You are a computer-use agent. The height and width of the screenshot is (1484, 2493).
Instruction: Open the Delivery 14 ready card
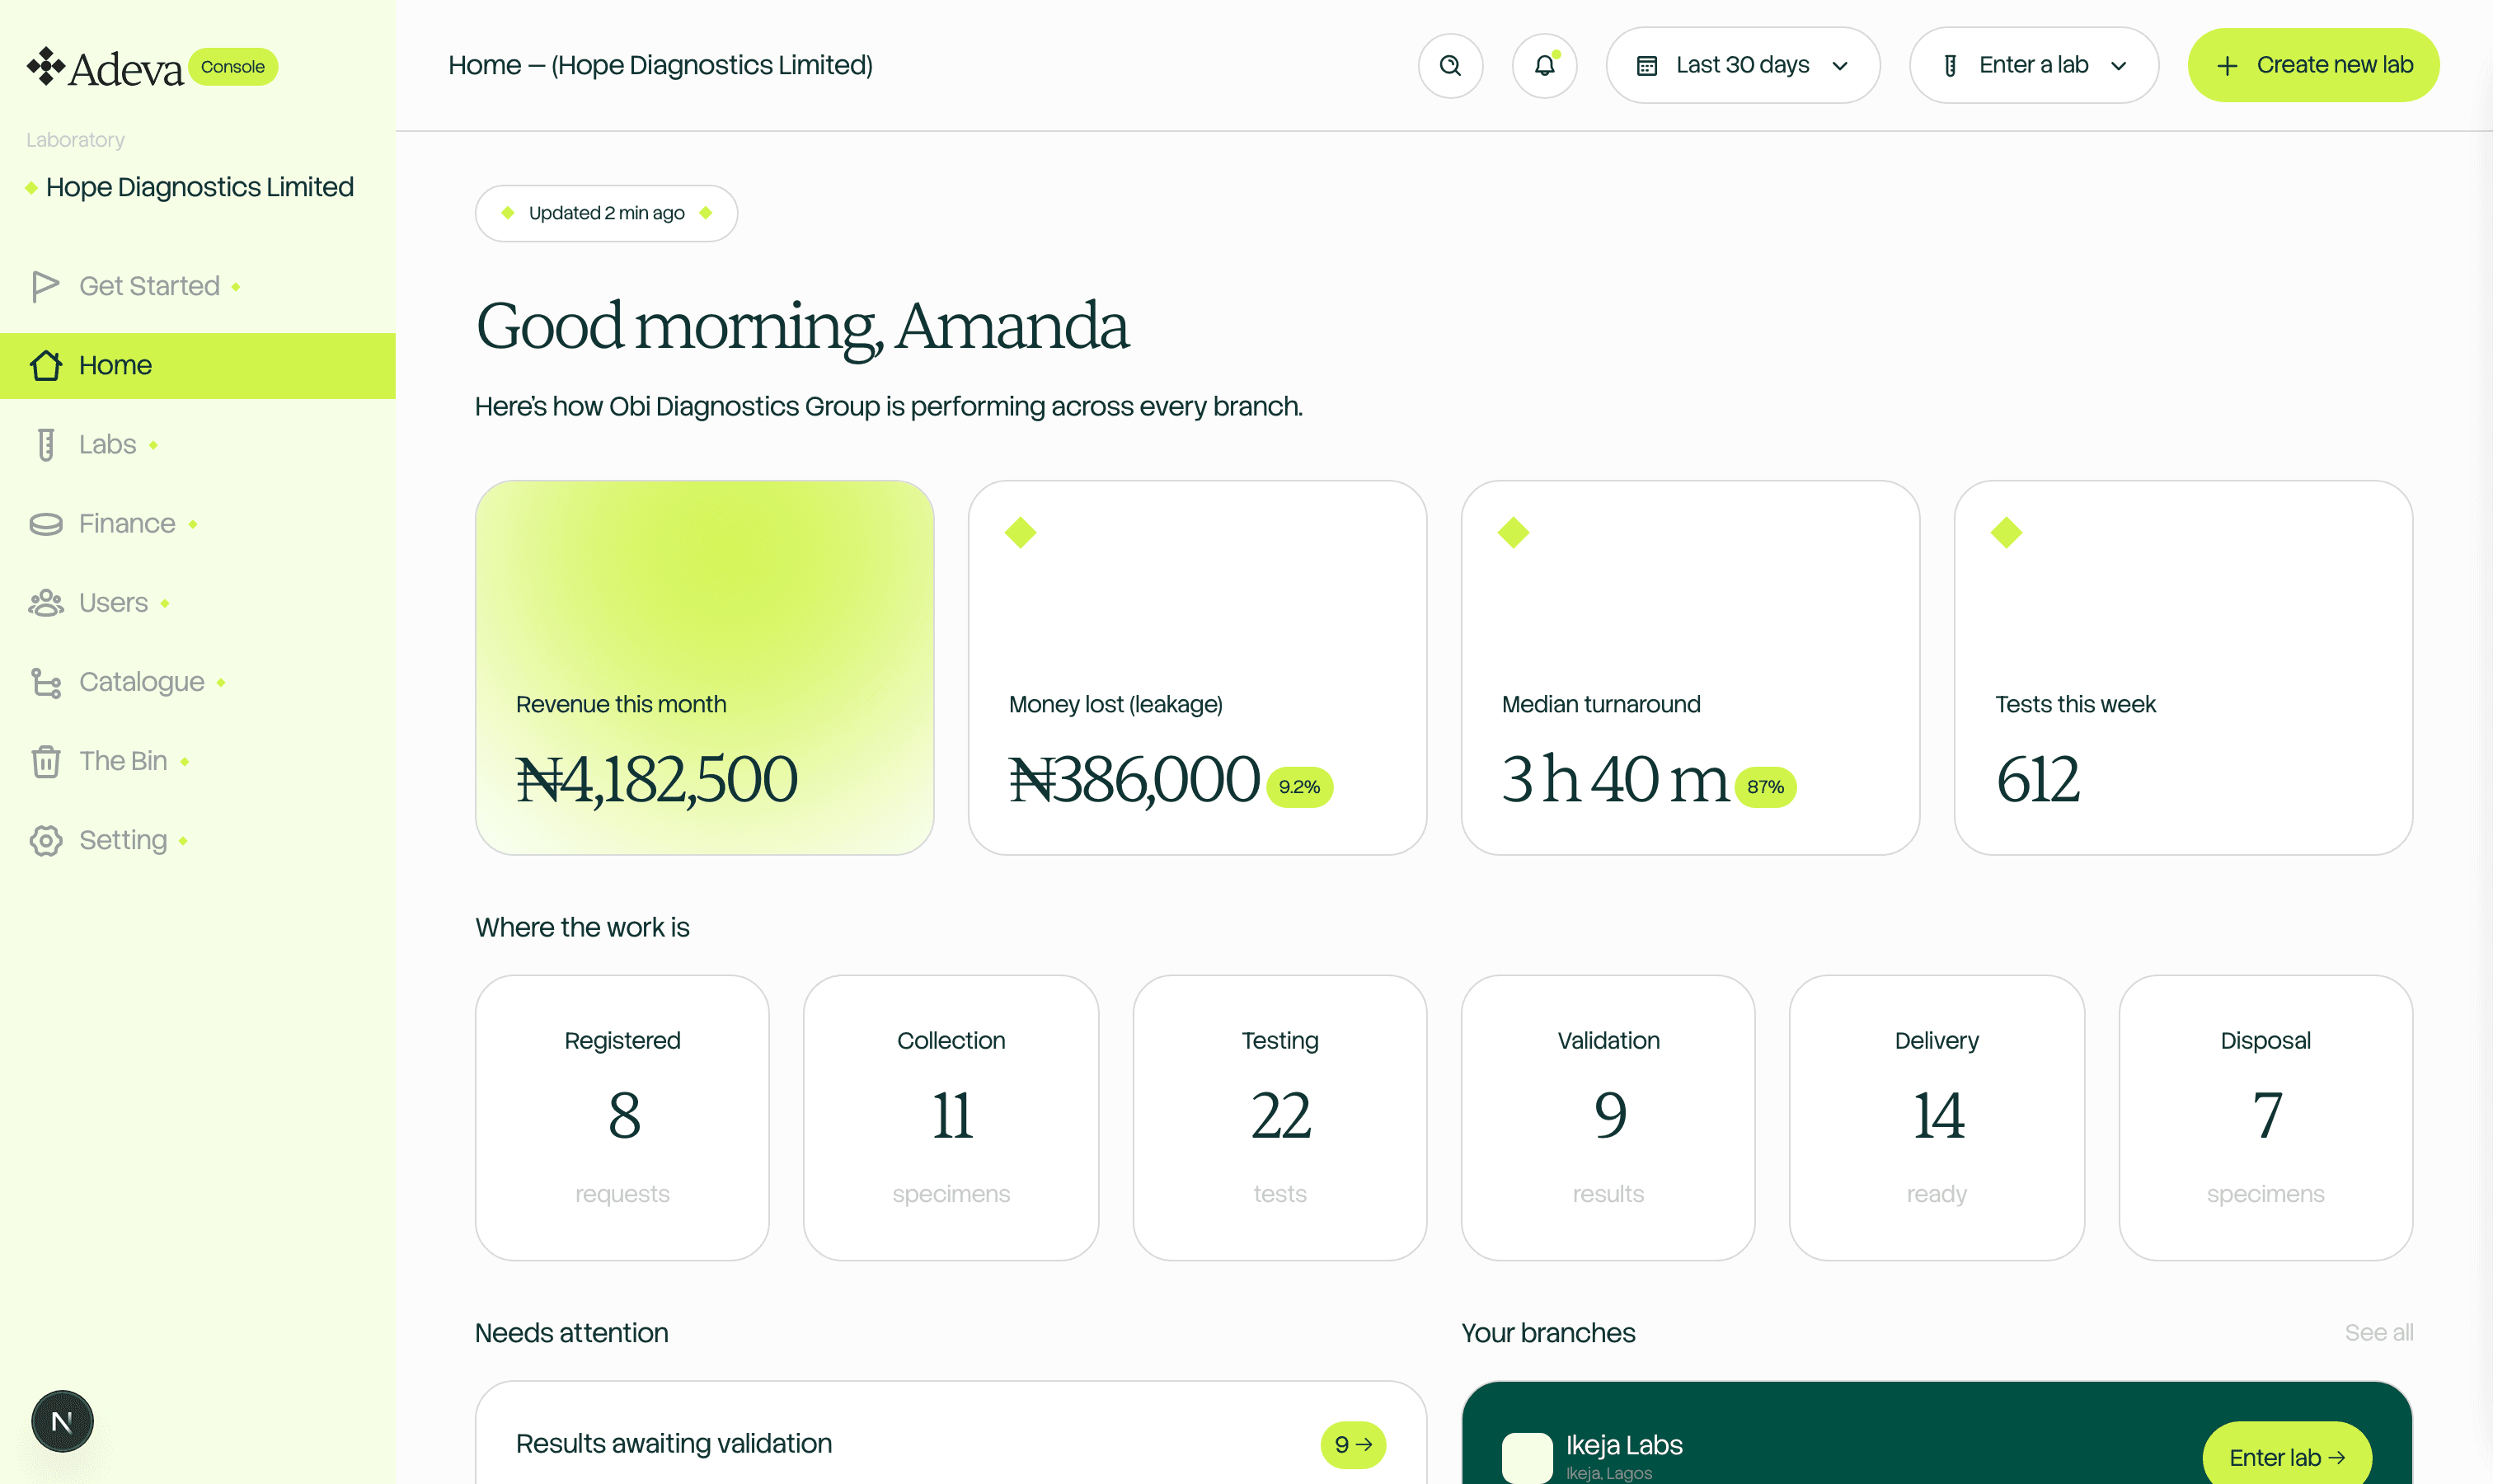(x=1937, y=1117)
